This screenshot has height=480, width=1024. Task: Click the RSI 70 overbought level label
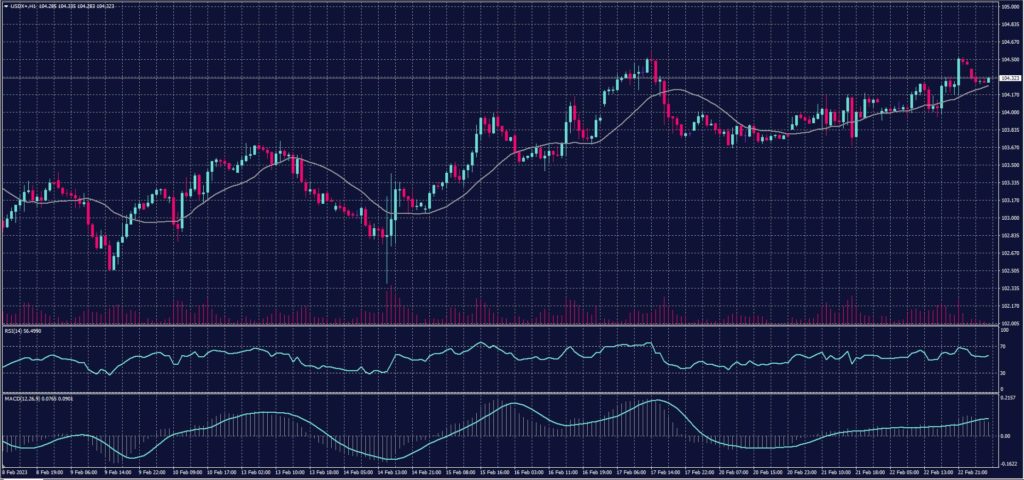click(1002, 346)
